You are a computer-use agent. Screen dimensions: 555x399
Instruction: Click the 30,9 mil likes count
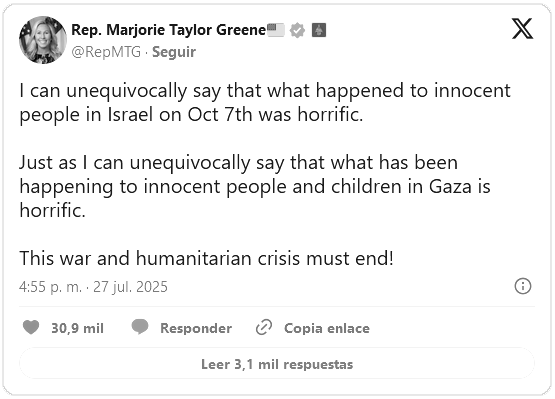[78, 328]
